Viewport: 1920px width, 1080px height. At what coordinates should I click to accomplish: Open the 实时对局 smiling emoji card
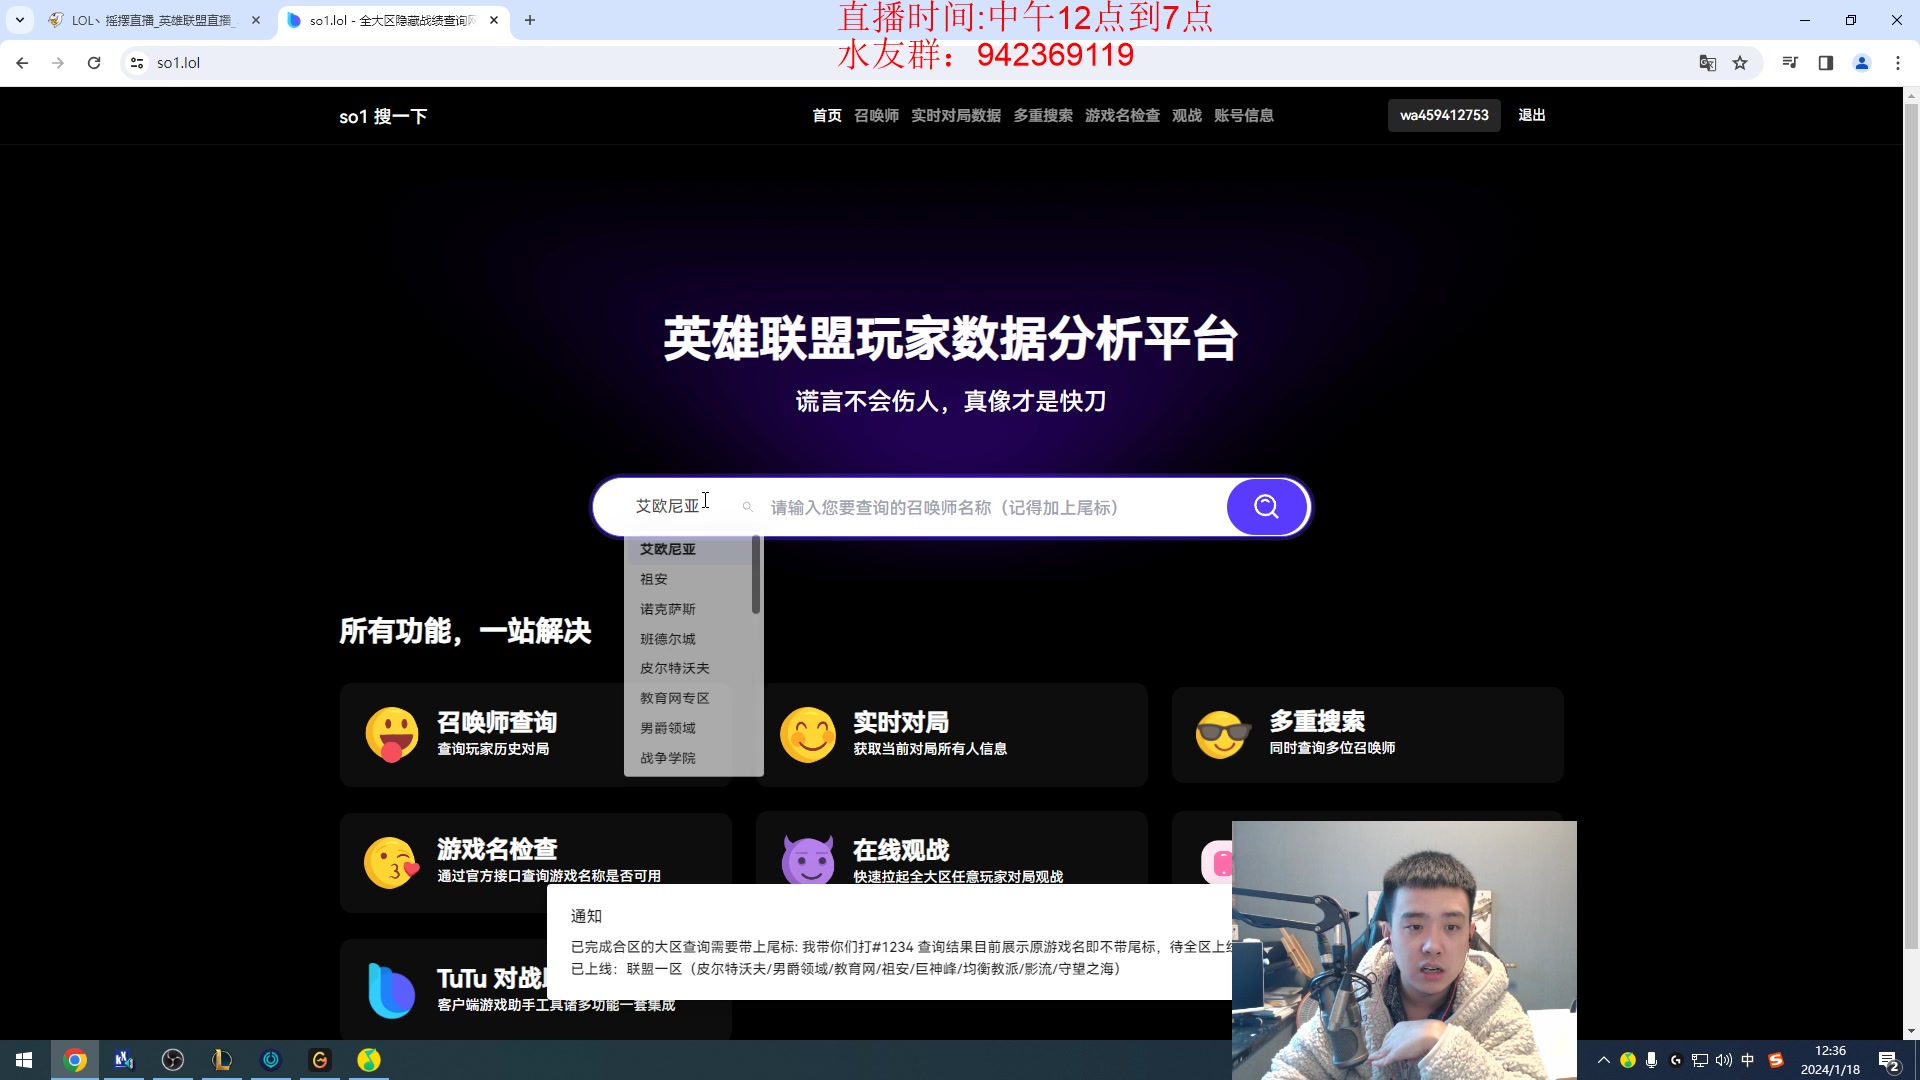pos(951,735)
